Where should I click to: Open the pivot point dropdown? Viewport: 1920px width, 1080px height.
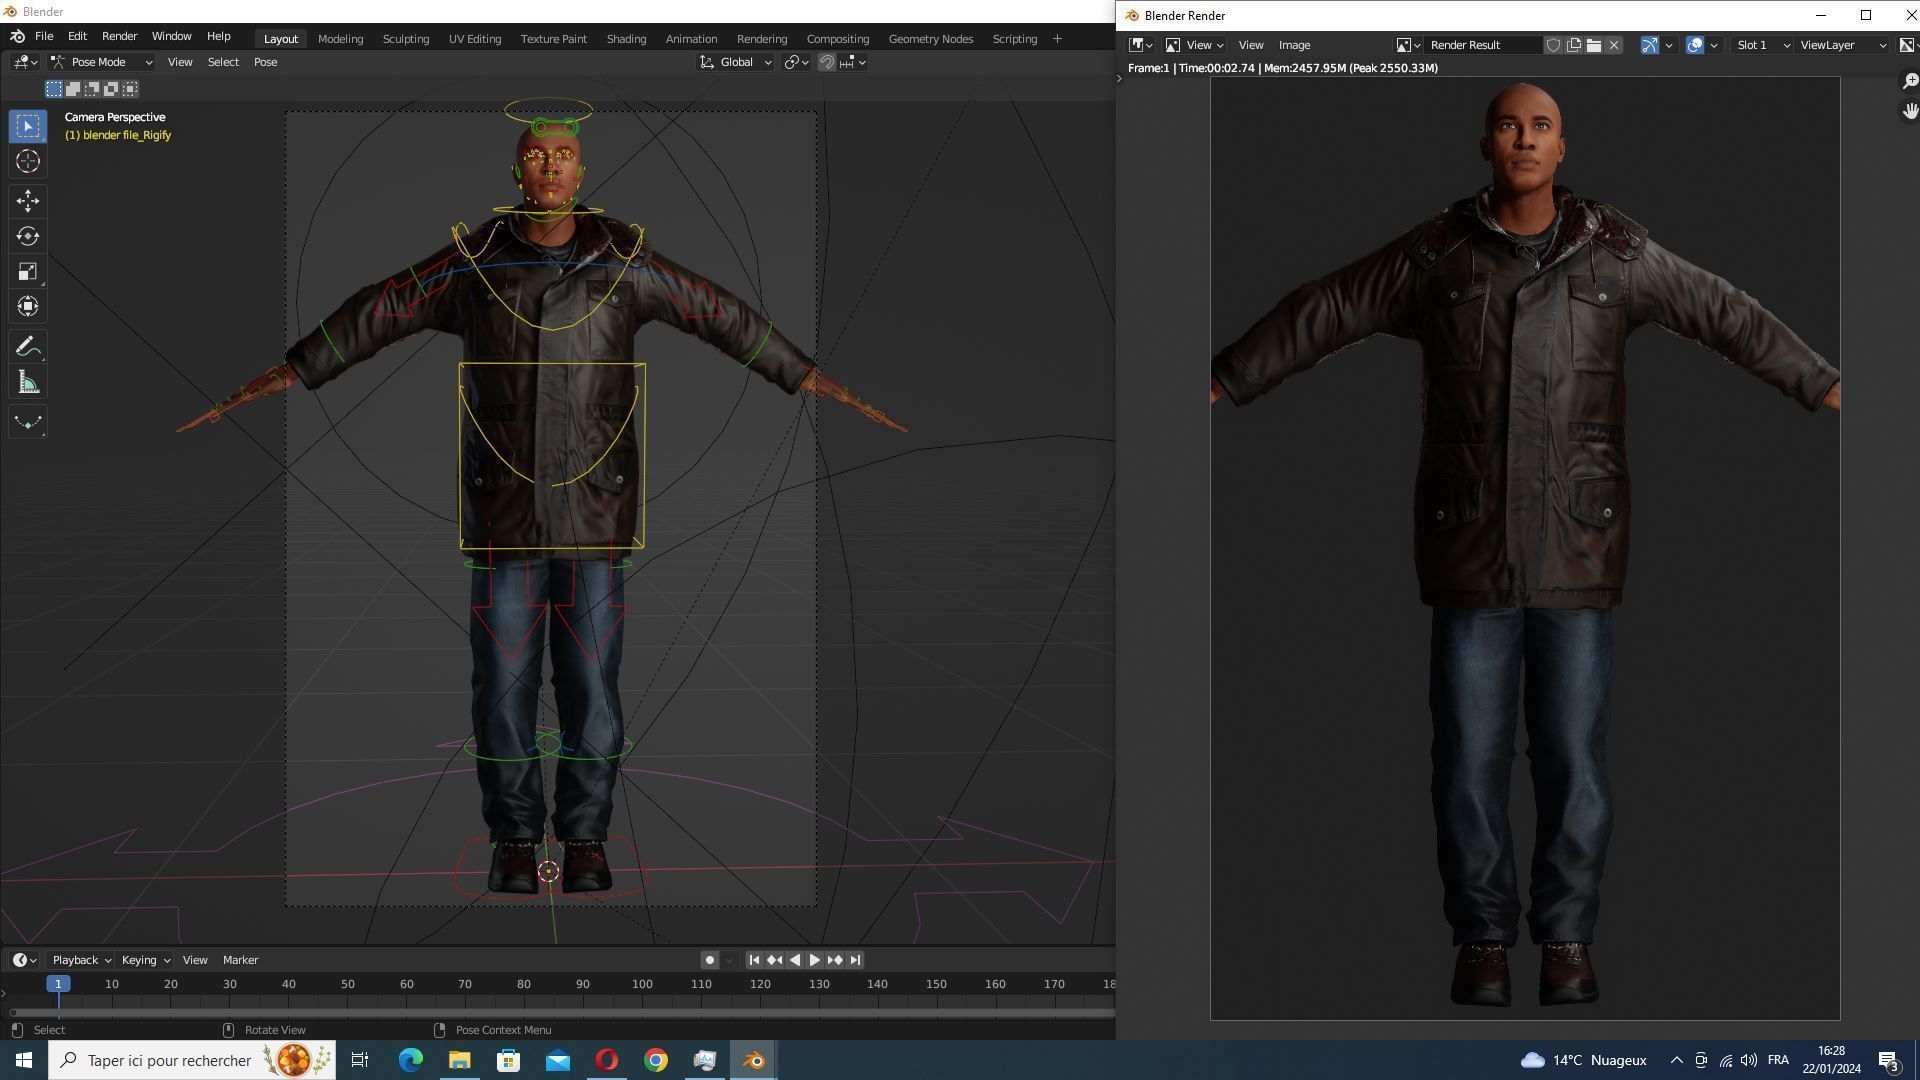pos(796,62)
